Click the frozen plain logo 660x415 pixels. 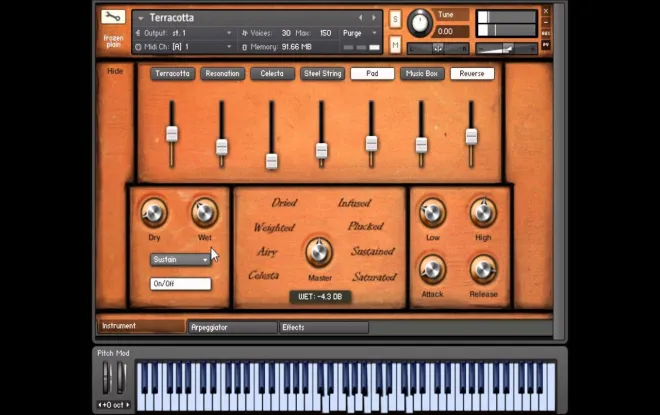113,41
